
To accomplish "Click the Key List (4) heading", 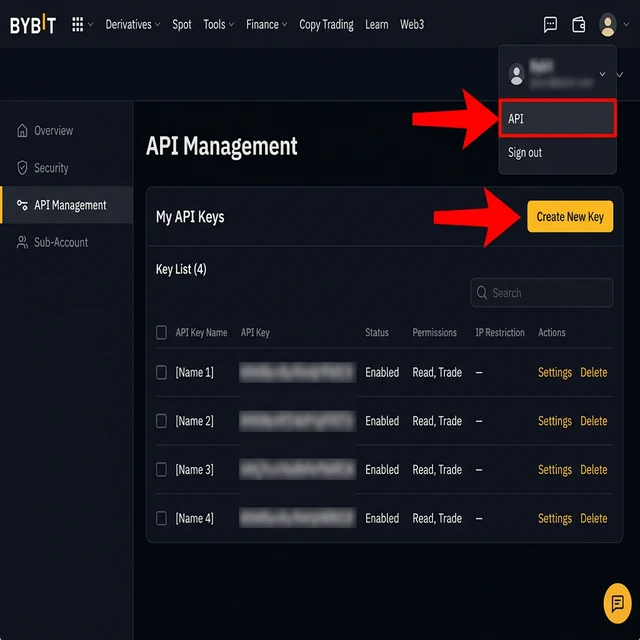I will coord(181,269).
